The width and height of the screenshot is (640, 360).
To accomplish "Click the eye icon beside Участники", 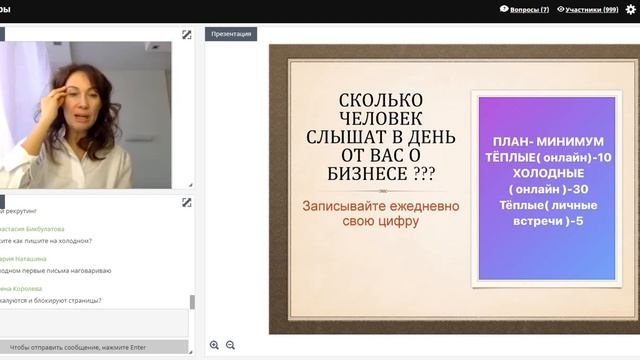I will pyautogui.click(x=561, y=9).
